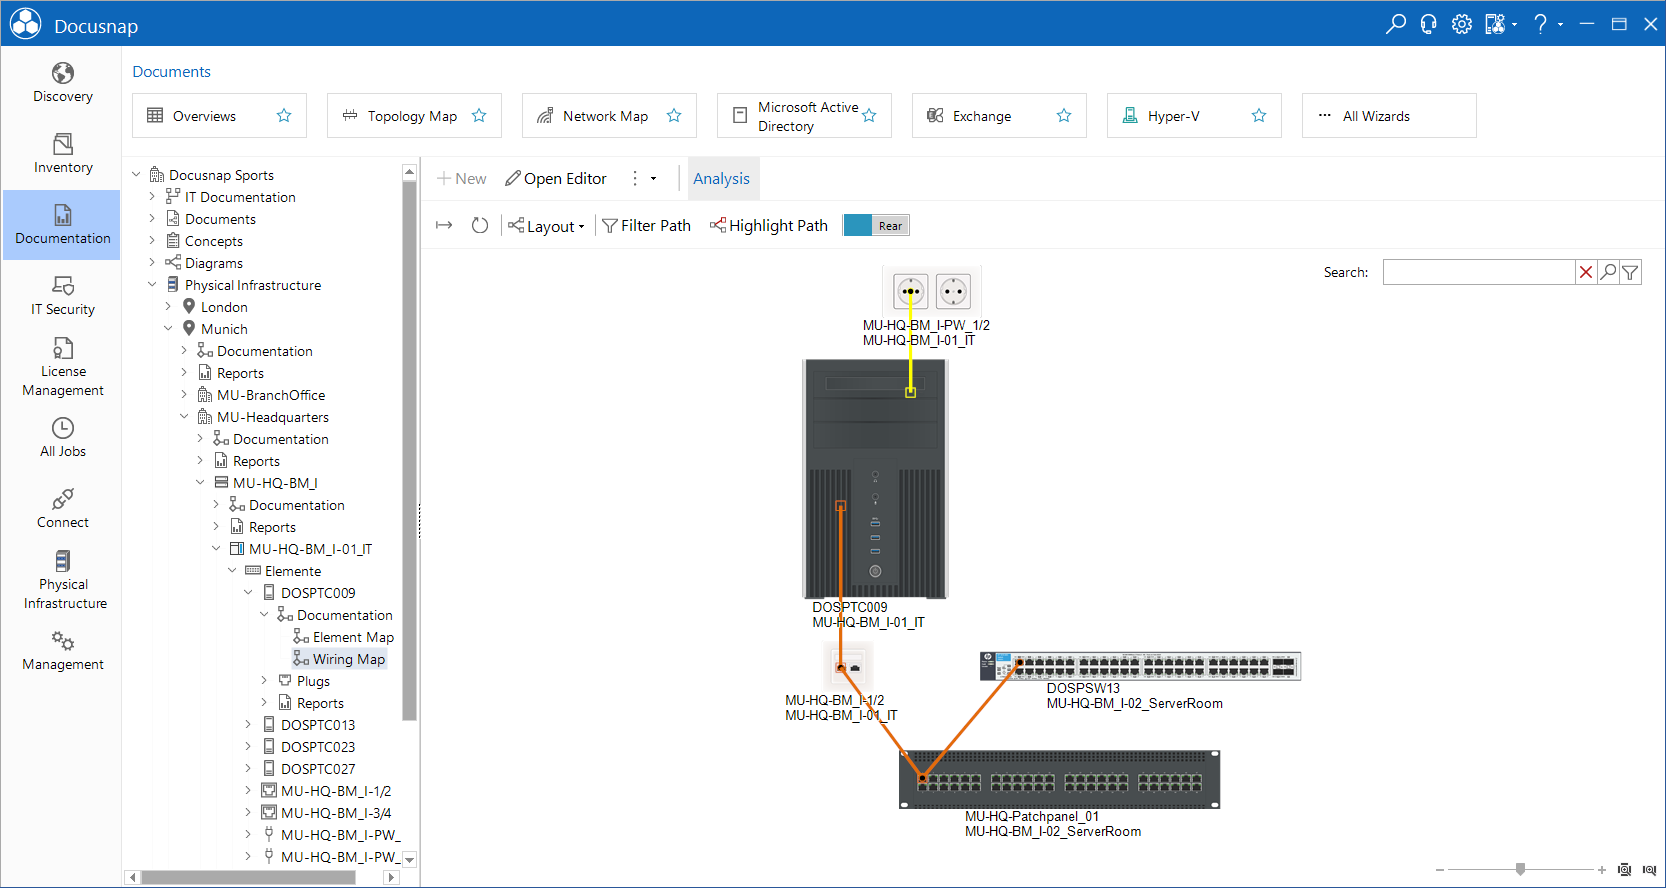Click the Open Editor button
This screenshot has height=888, width=1666.
click(x=556, y=179)
